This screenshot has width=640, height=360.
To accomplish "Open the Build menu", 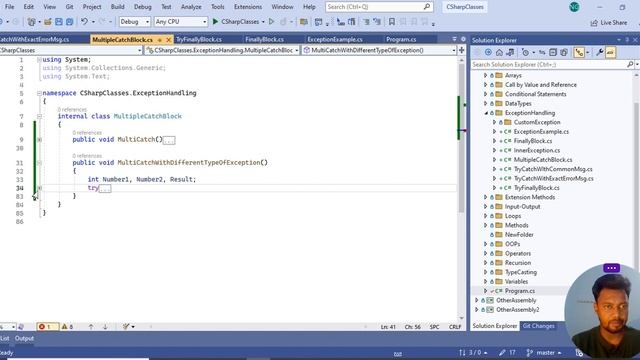I will pyautogui.click(x=118, y=7).
